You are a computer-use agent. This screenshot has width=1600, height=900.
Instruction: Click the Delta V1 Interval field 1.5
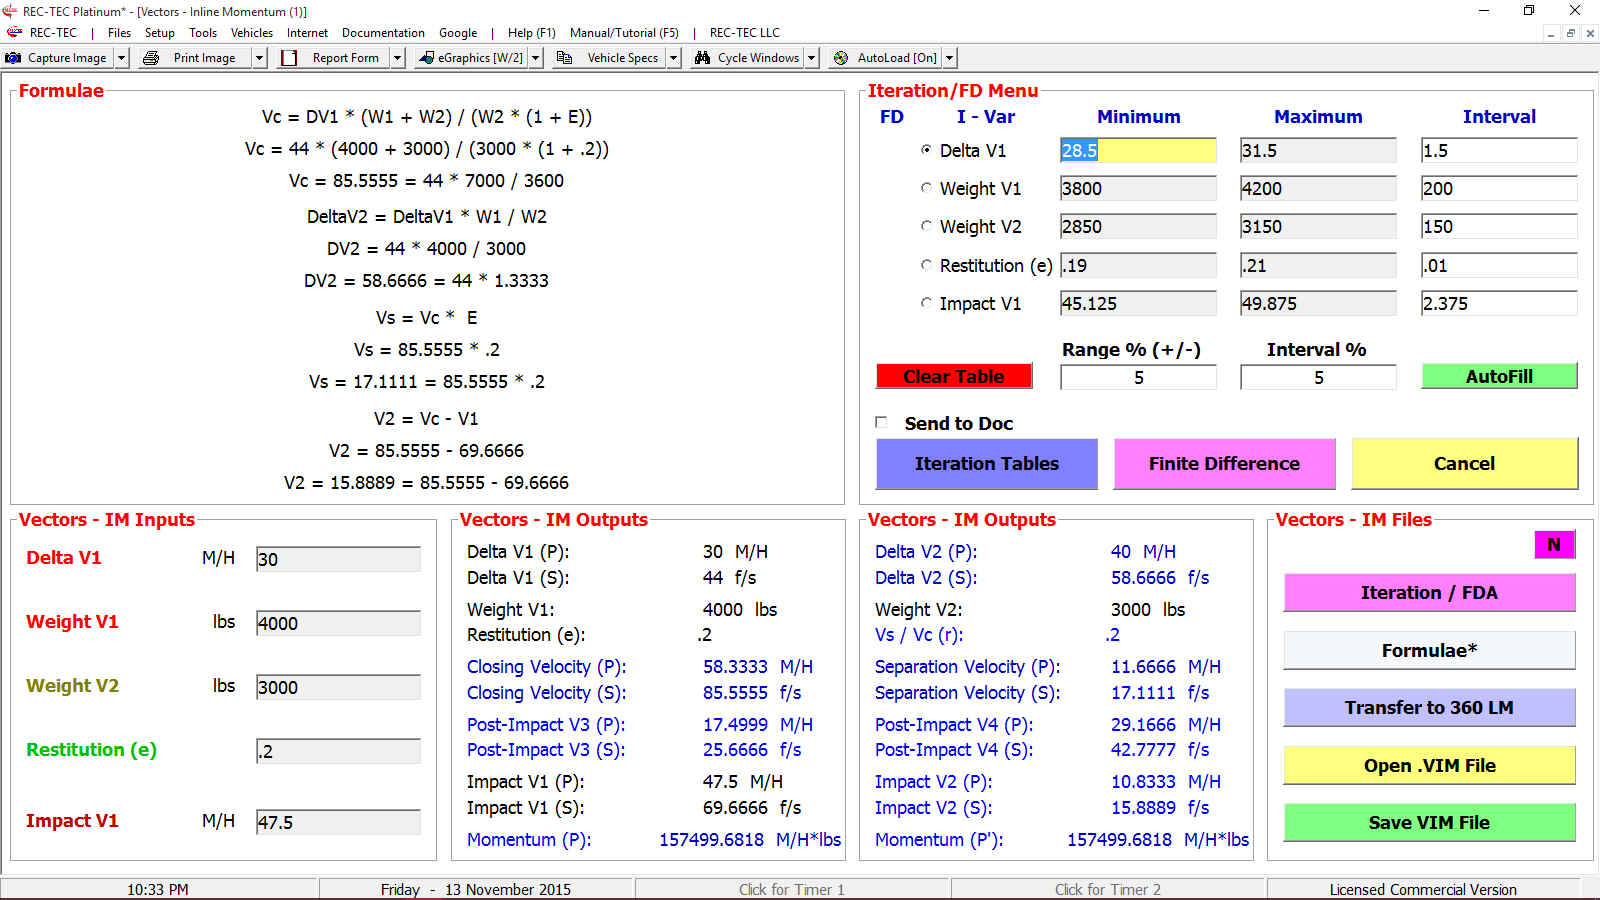click(1499, 150)
